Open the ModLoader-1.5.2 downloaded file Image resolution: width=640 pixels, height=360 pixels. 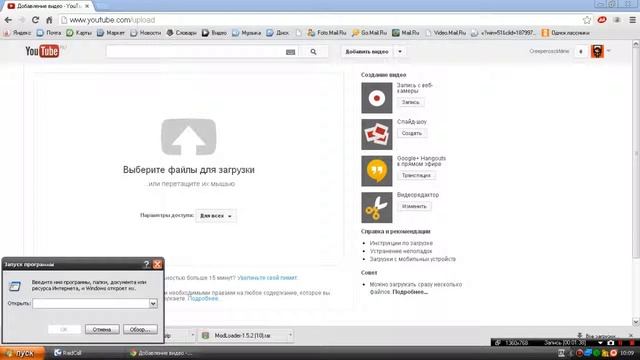pyautogui.click(x=242, y=336)
